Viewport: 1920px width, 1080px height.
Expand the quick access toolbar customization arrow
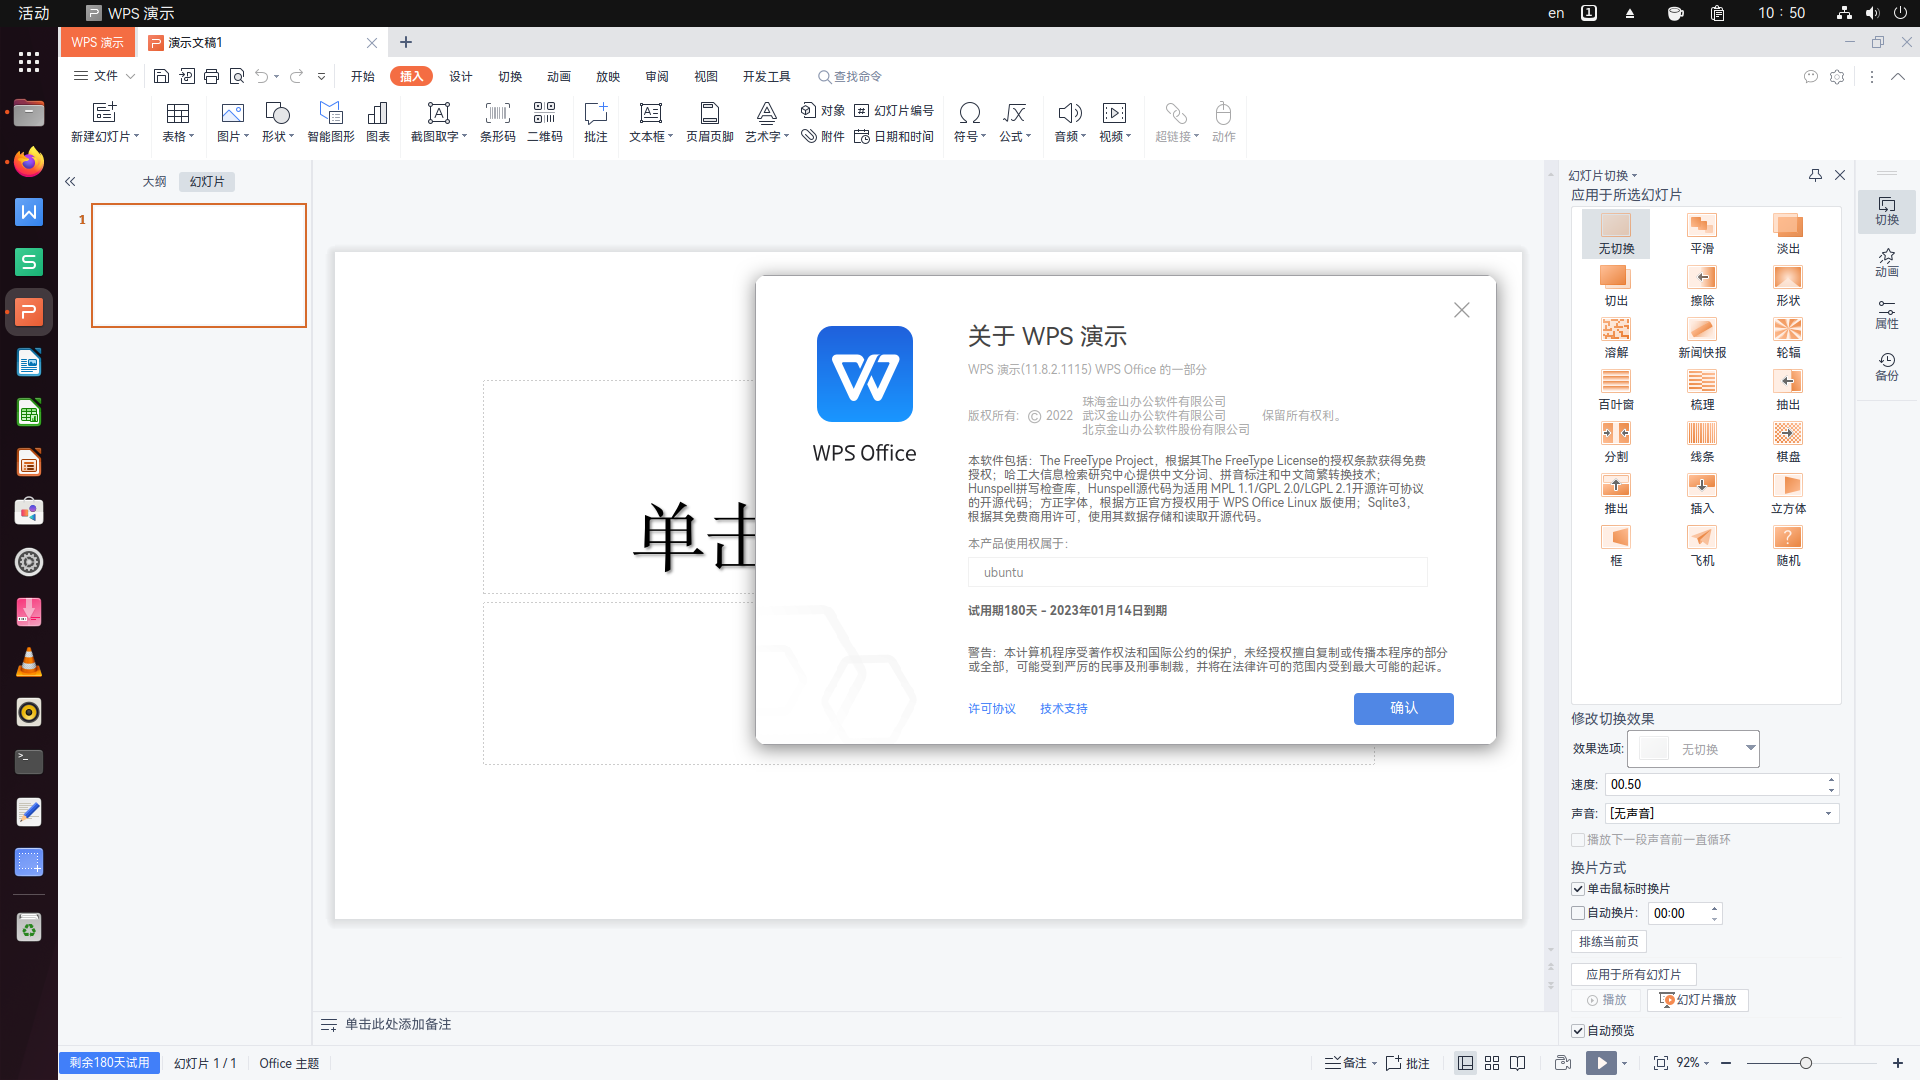pos(321,76)
